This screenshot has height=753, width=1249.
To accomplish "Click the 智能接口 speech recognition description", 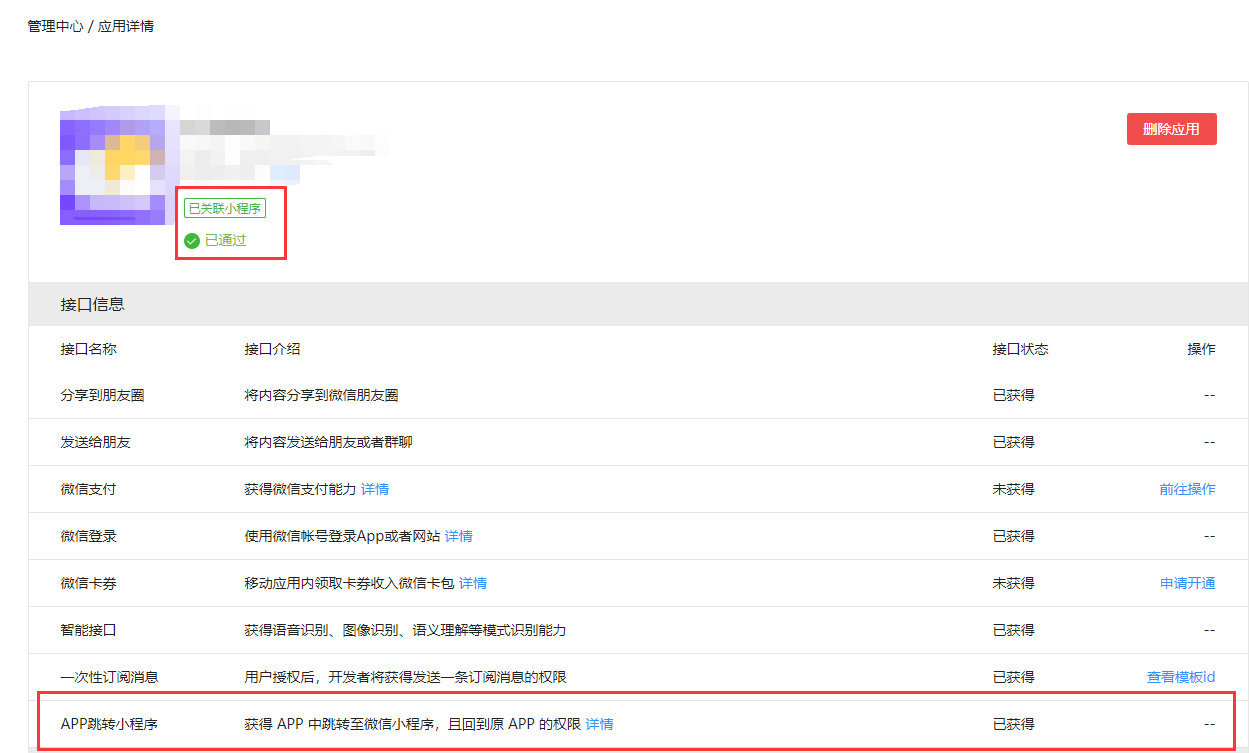I will 405,630.
